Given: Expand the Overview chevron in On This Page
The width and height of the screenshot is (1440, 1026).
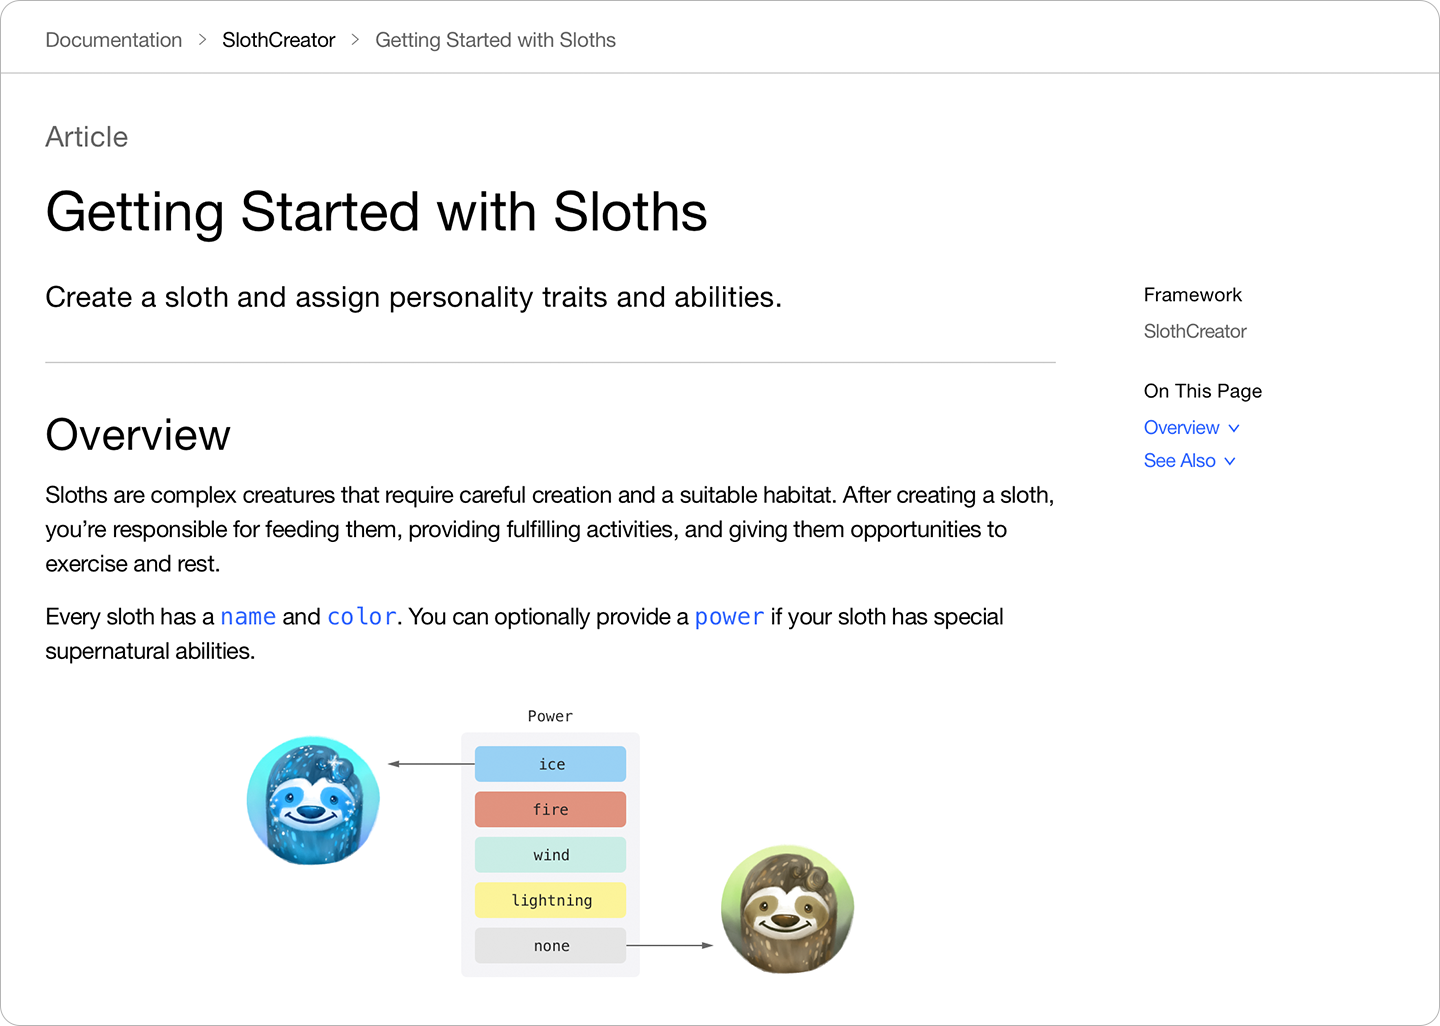Looking at the screenshot, I should [x=1234, y=428].
